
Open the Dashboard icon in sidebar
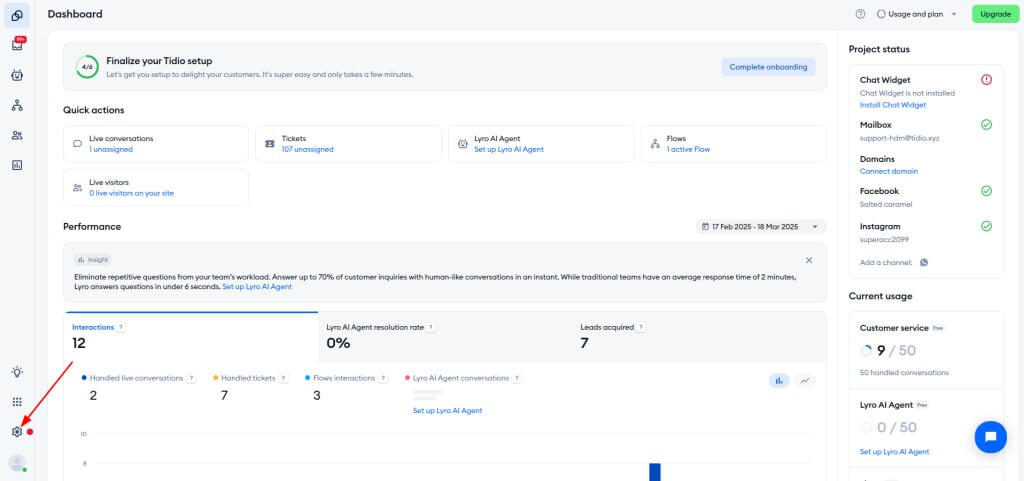point(17,15)
